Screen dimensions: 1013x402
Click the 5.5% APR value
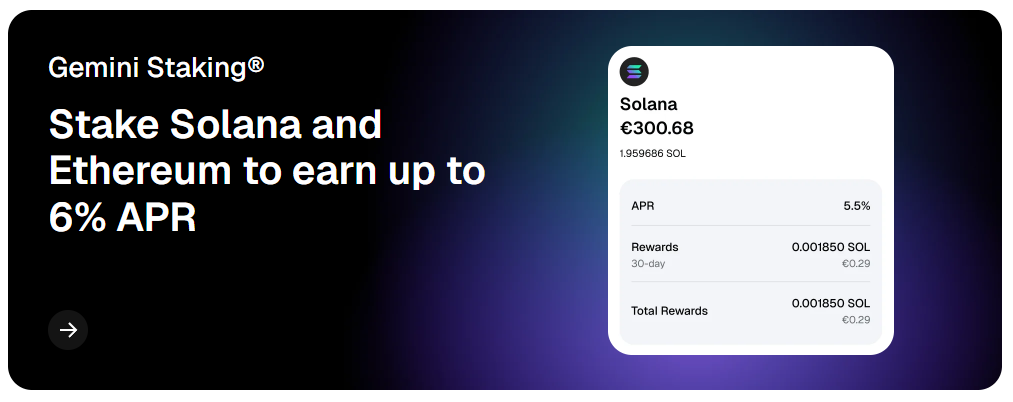856,205
